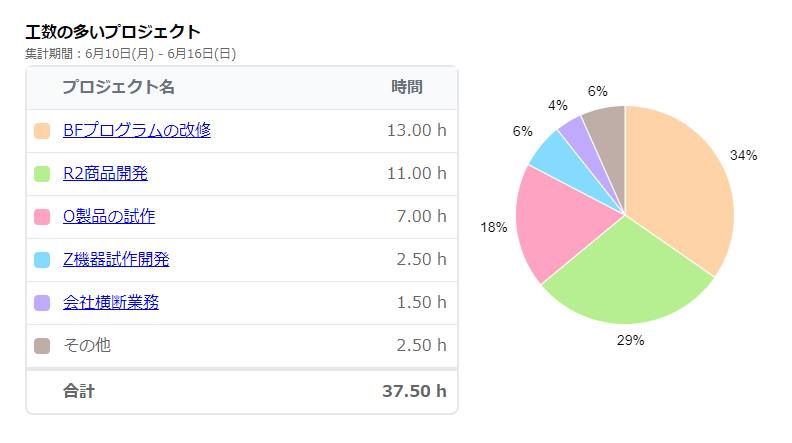
Task: Open the 会社横断業務 project link
Action: coord(110,303)
